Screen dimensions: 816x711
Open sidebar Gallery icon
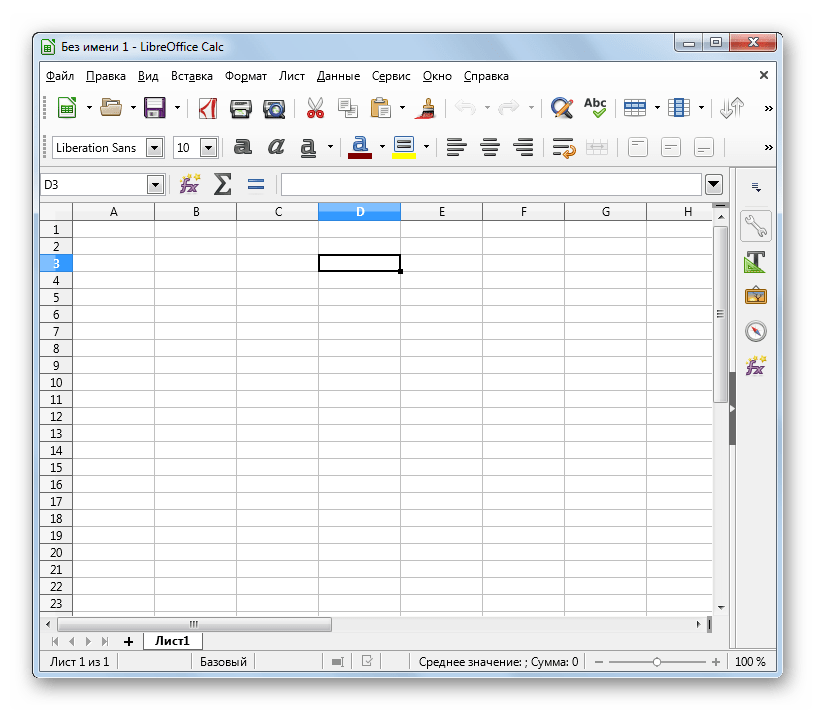756,296
